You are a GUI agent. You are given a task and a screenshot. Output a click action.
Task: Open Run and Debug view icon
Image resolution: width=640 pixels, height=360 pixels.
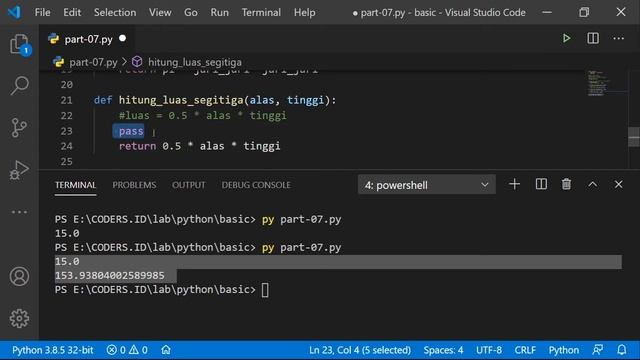tap(19, 170)
